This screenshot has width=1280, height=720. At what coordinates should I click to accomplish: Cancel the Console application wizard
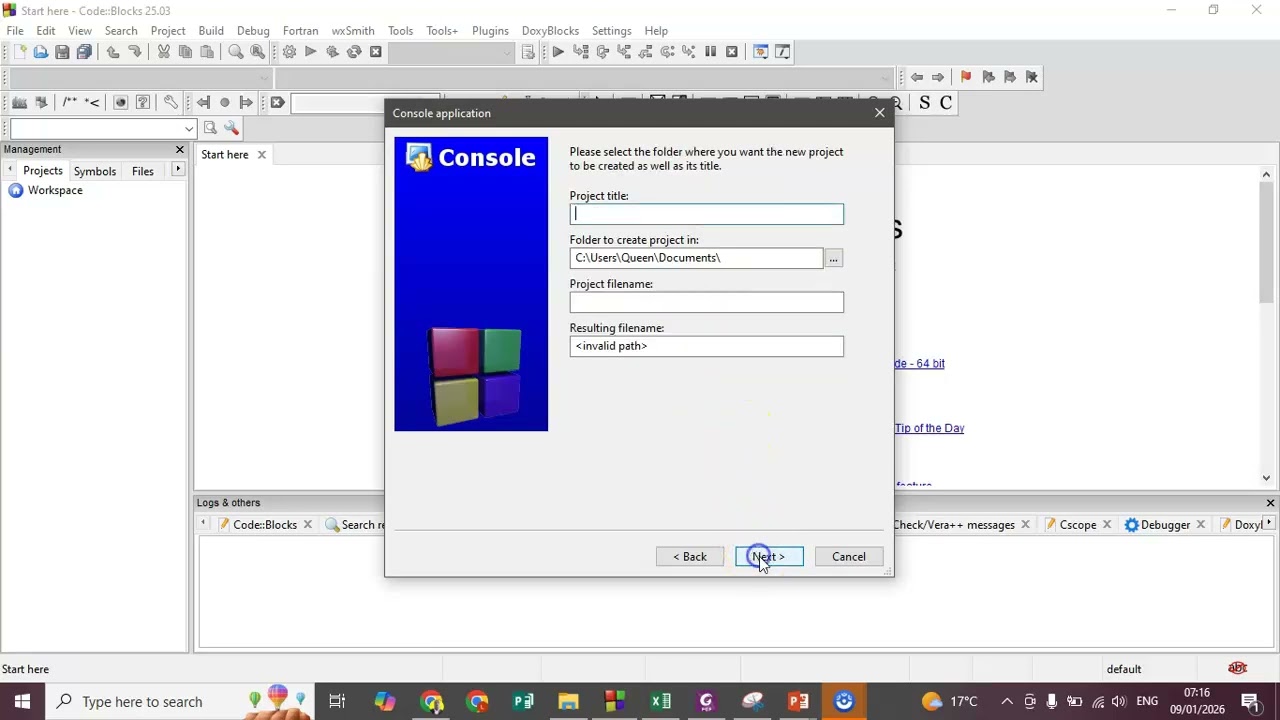click(x=849, y=557)
